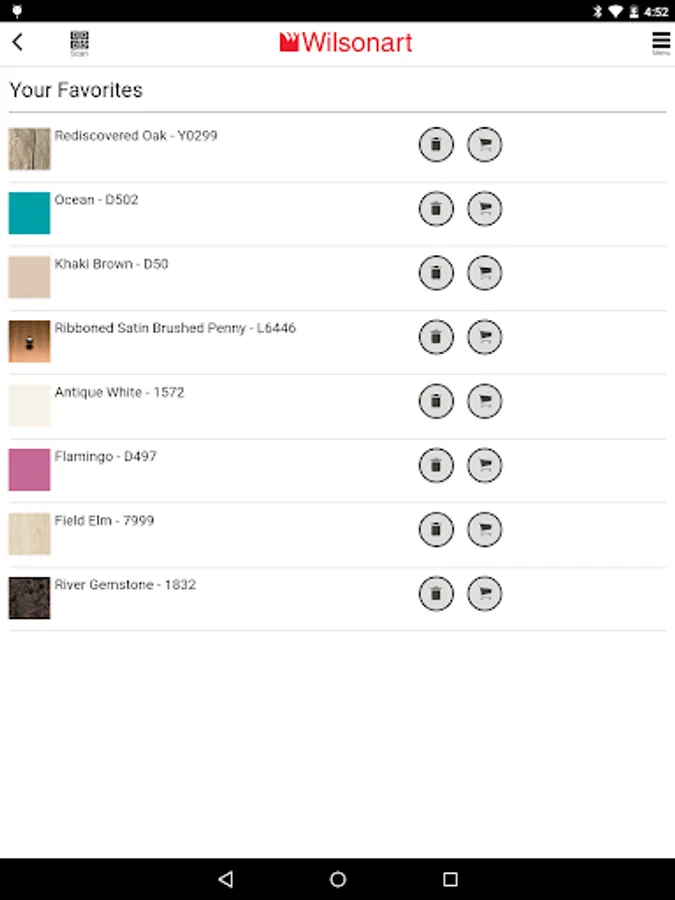Delete Khaki Brown D50 favorite
Image resolution: width=675 pixels, height=900 pixels.
(x=436, y=273)
